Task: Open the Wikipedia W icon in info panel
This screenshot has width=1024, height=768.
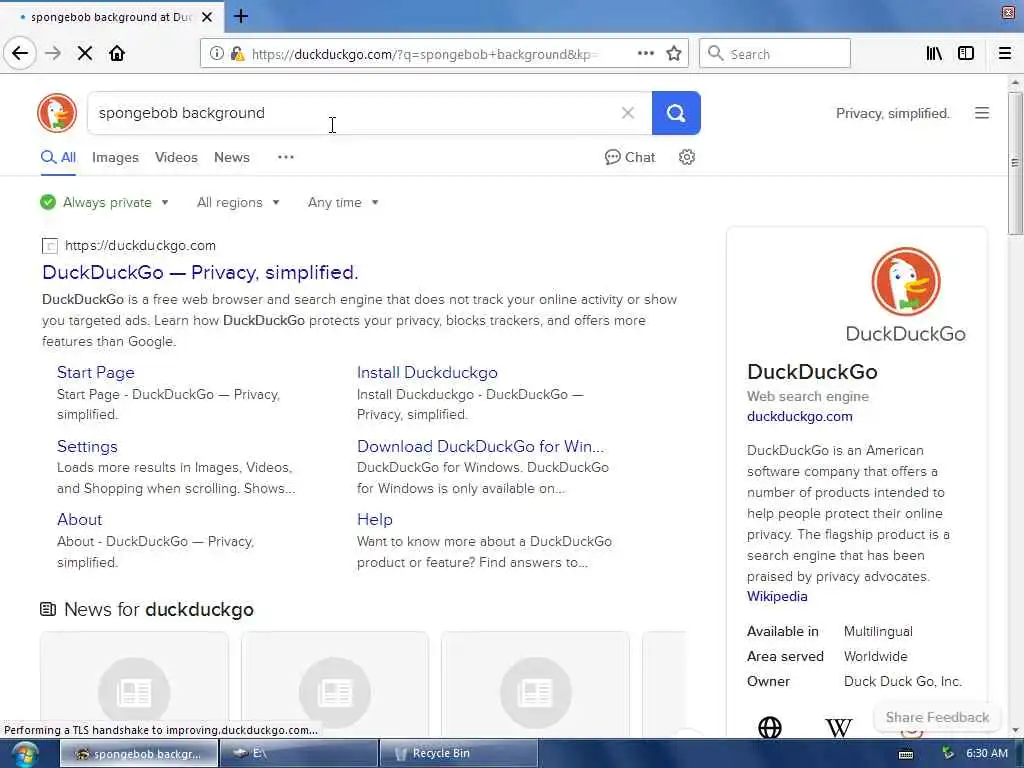Action: [839, 727]
